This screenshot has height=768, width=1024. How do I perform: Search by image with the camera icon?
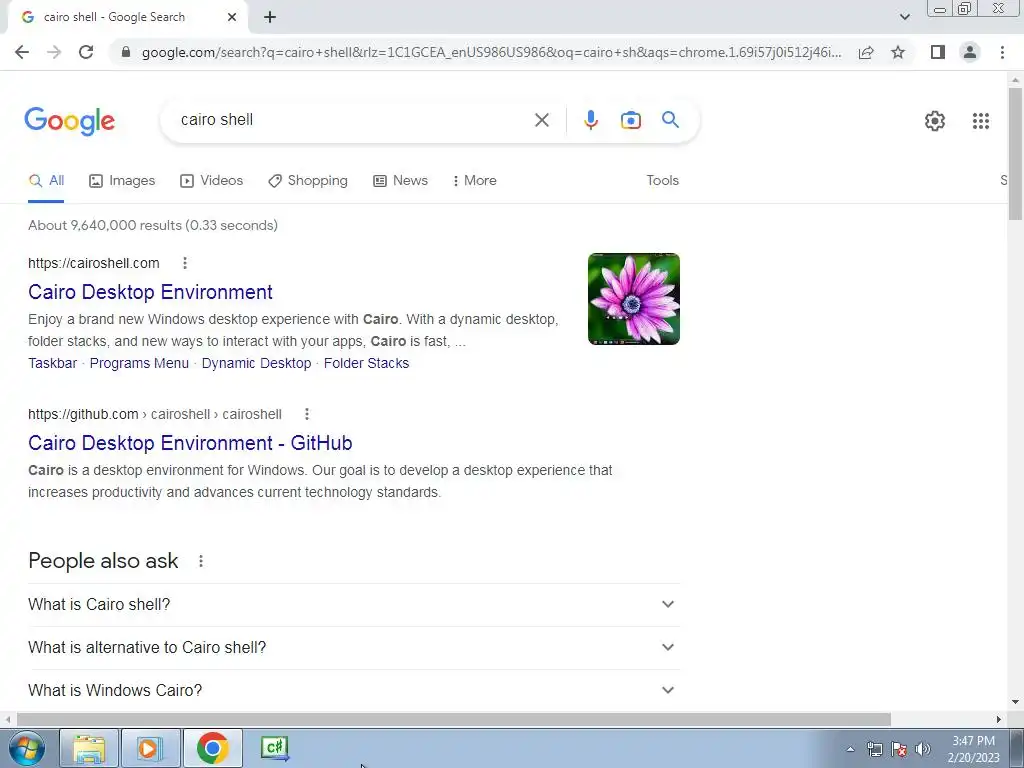click(x=631, y=120)
